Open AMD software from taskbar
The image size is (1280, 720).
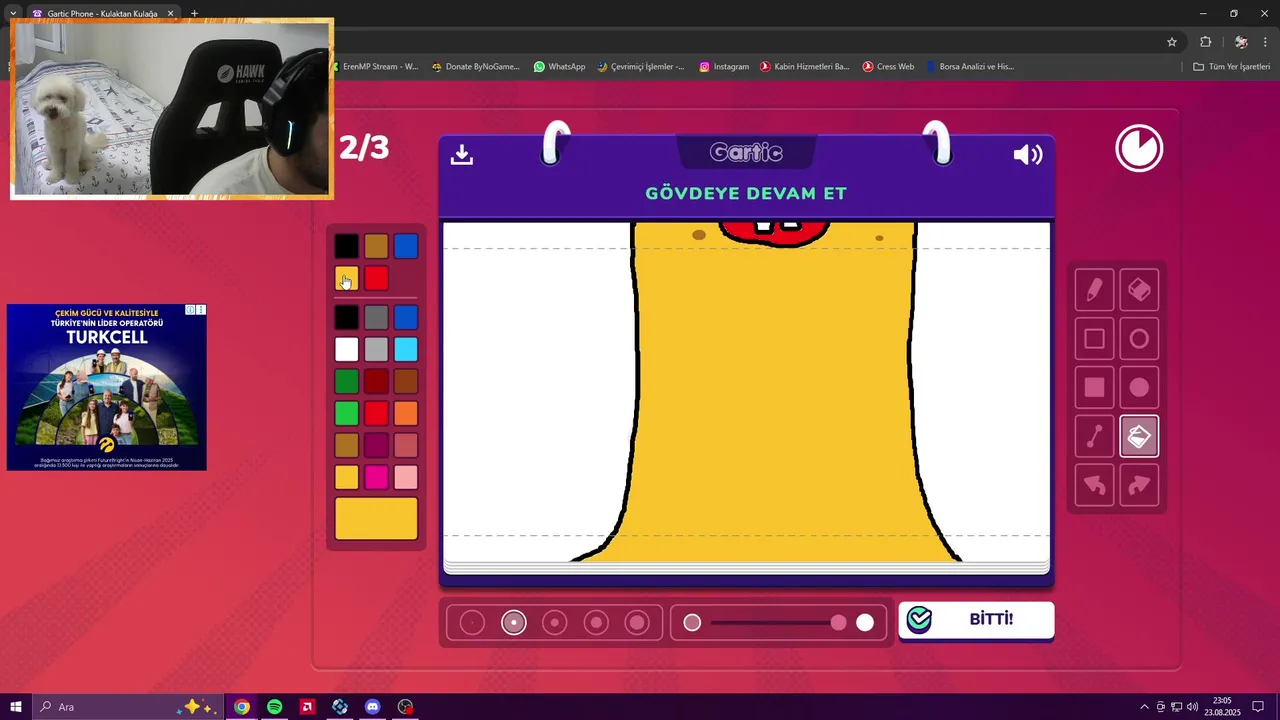pyautogui.click(x=307, y=707)
